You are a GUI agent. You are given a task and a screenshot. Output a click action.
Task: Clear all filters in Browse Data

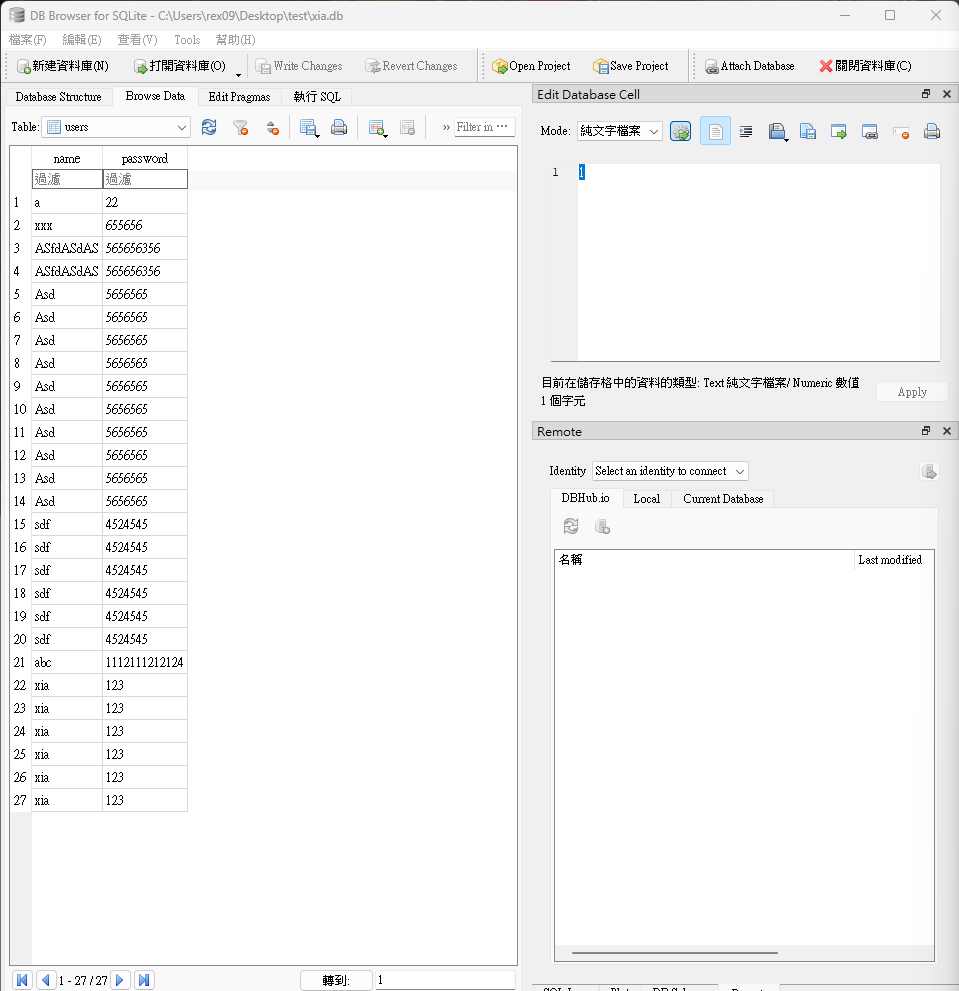point(240,127)
